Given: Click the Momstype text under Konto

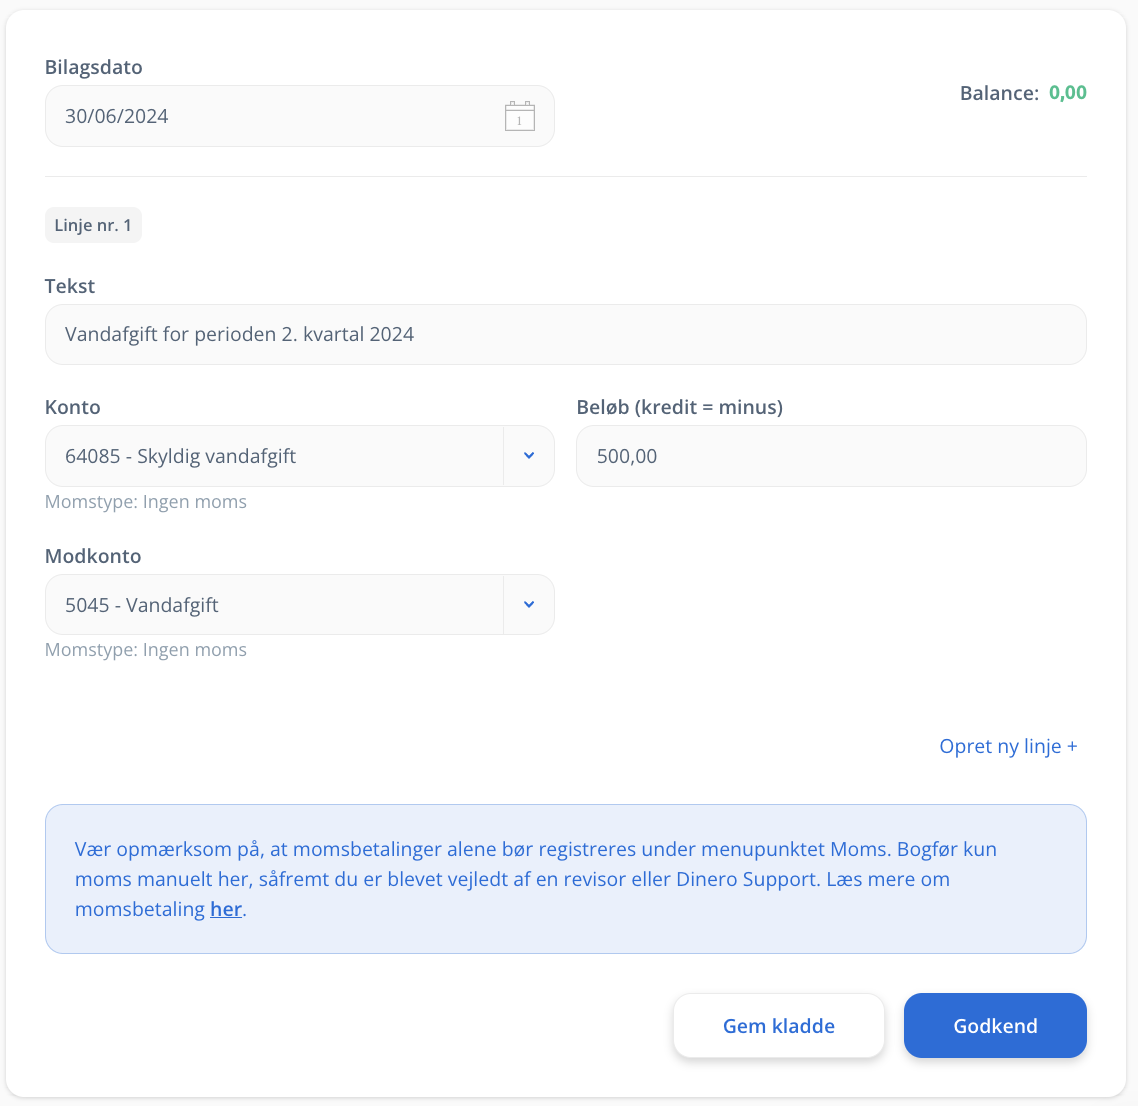Looking at the screenshot, I should click(146, 501).
